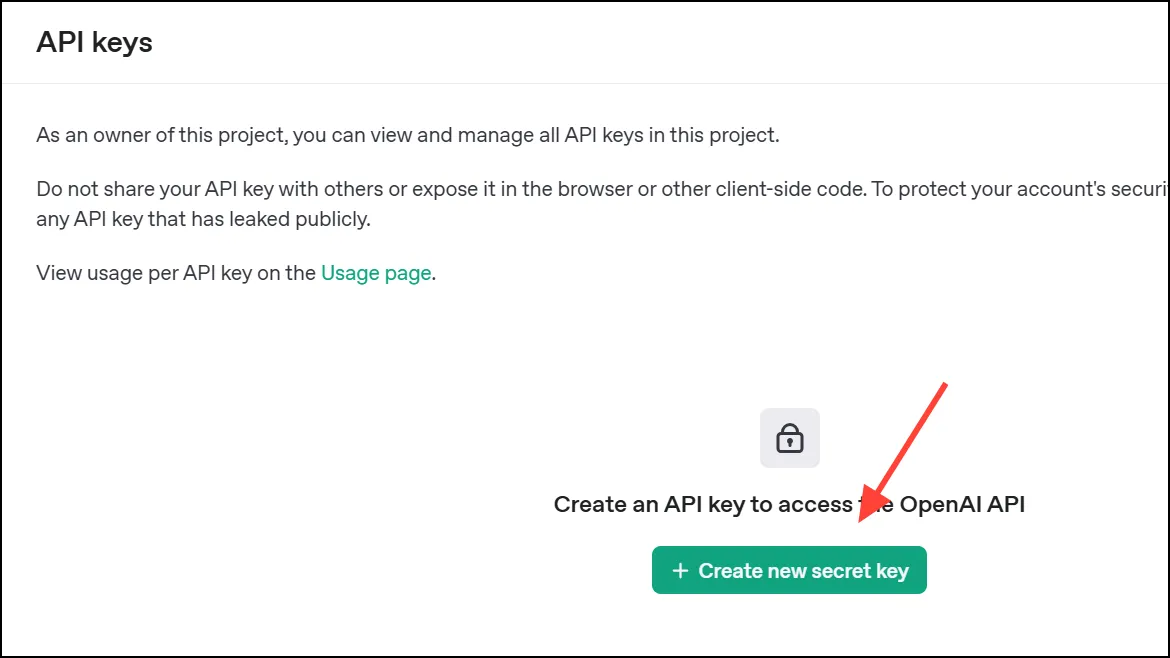This screenshot has height=658, width=1170.
Task: Click the API keys page heading
Action: click(94, 42)
